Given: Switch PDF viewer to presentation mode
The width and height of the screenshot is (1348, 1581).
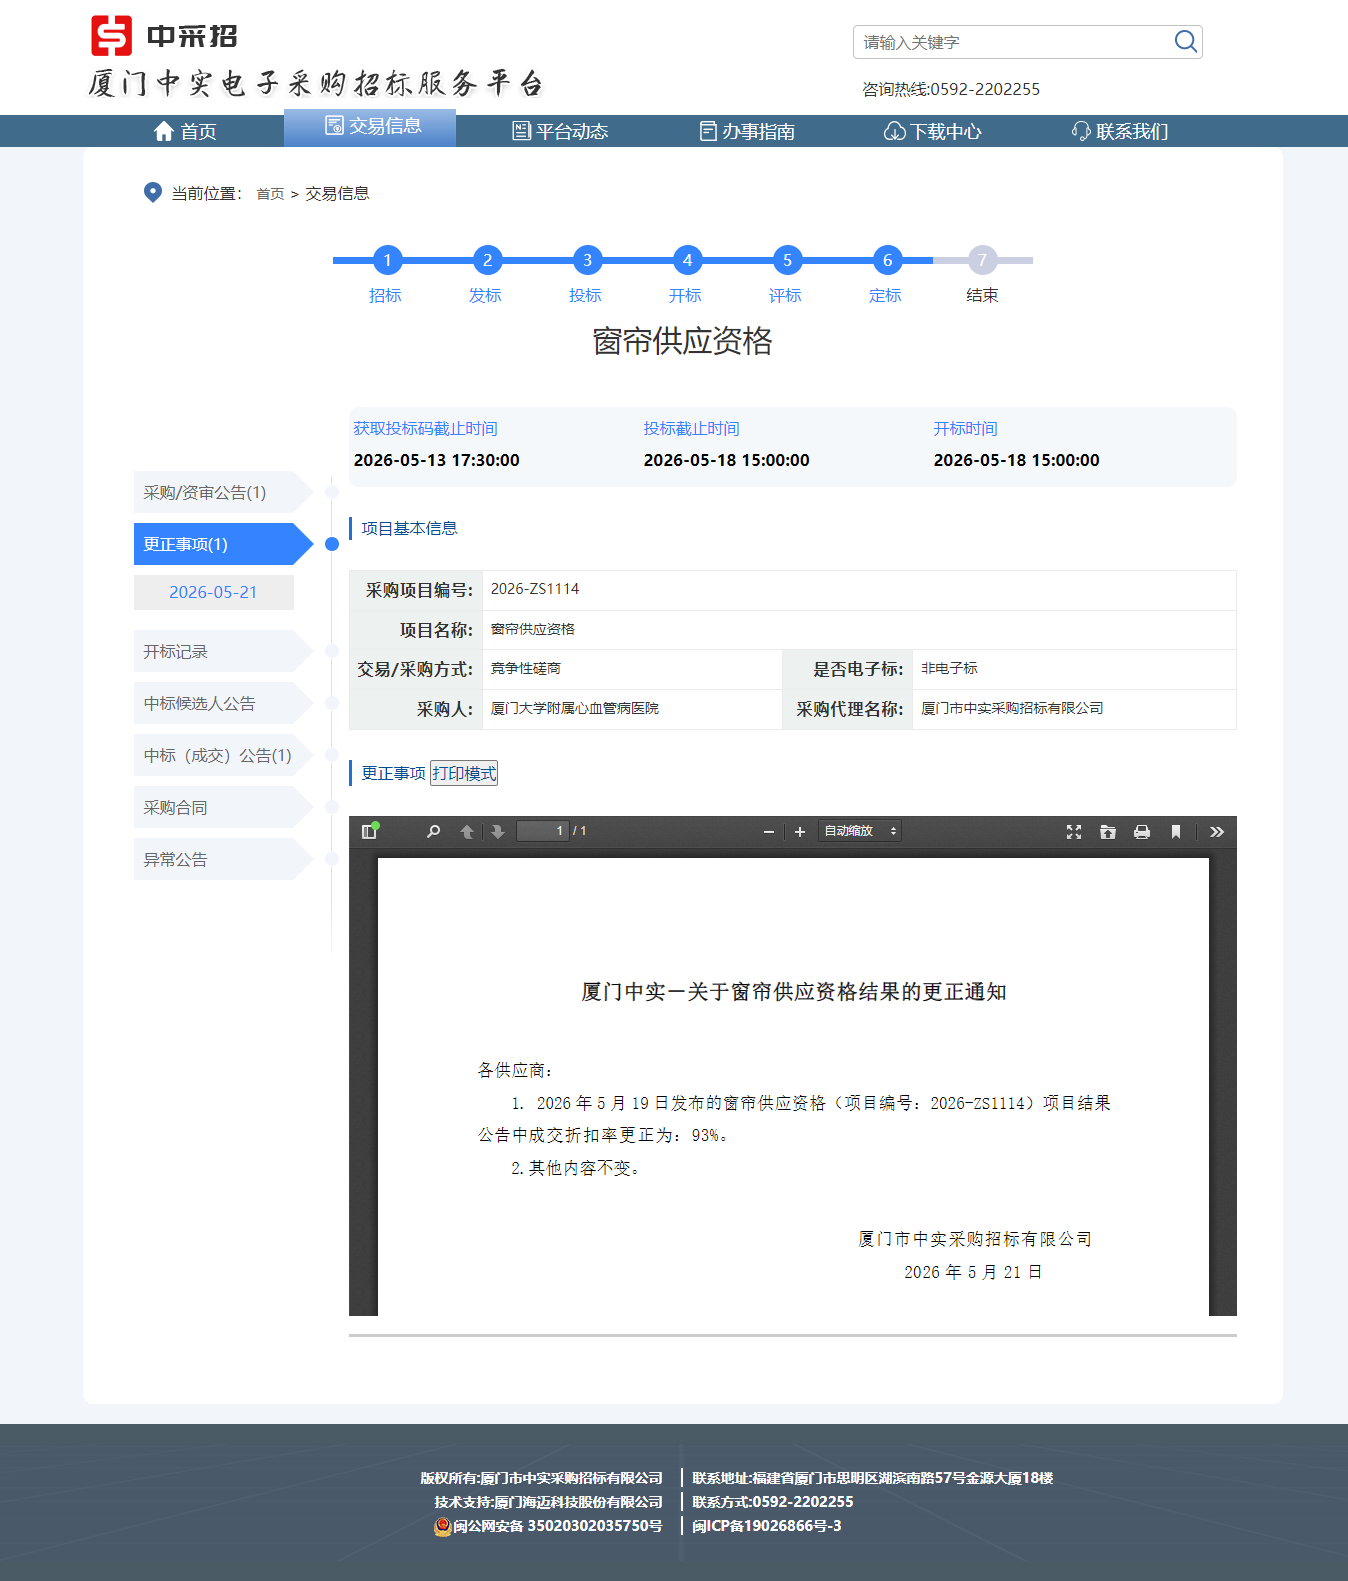Looking at the screenshot, I should point(1074,831).
